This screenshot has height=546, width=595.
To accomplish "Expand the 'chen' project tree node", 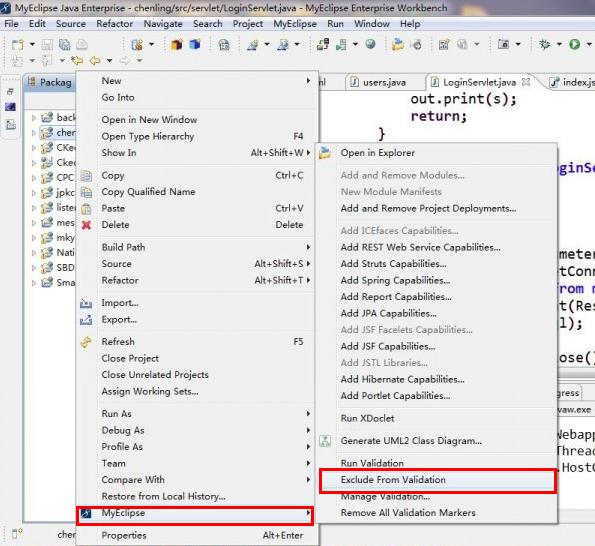I will click(x=33, y=133).
